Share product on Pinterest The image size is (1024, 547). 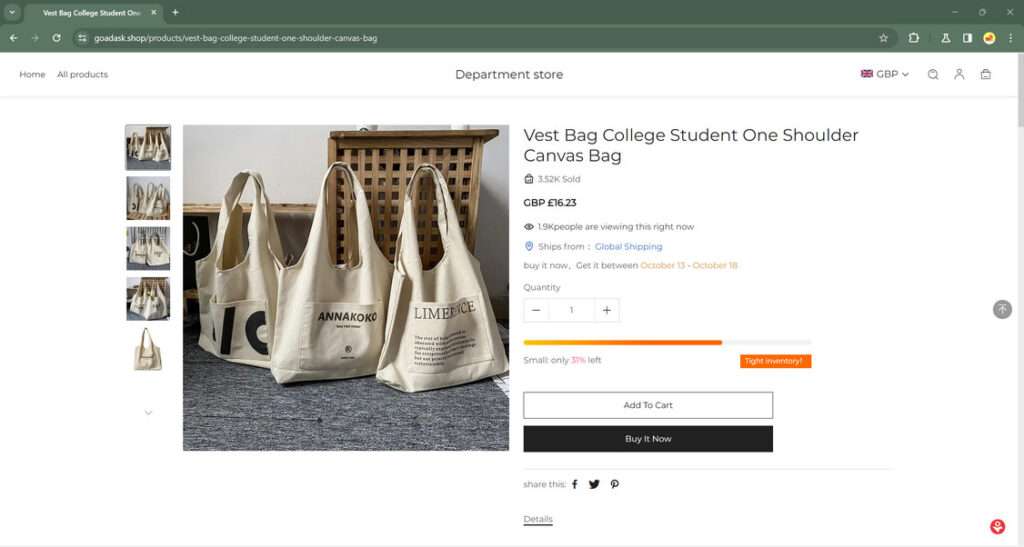point(614,484)
